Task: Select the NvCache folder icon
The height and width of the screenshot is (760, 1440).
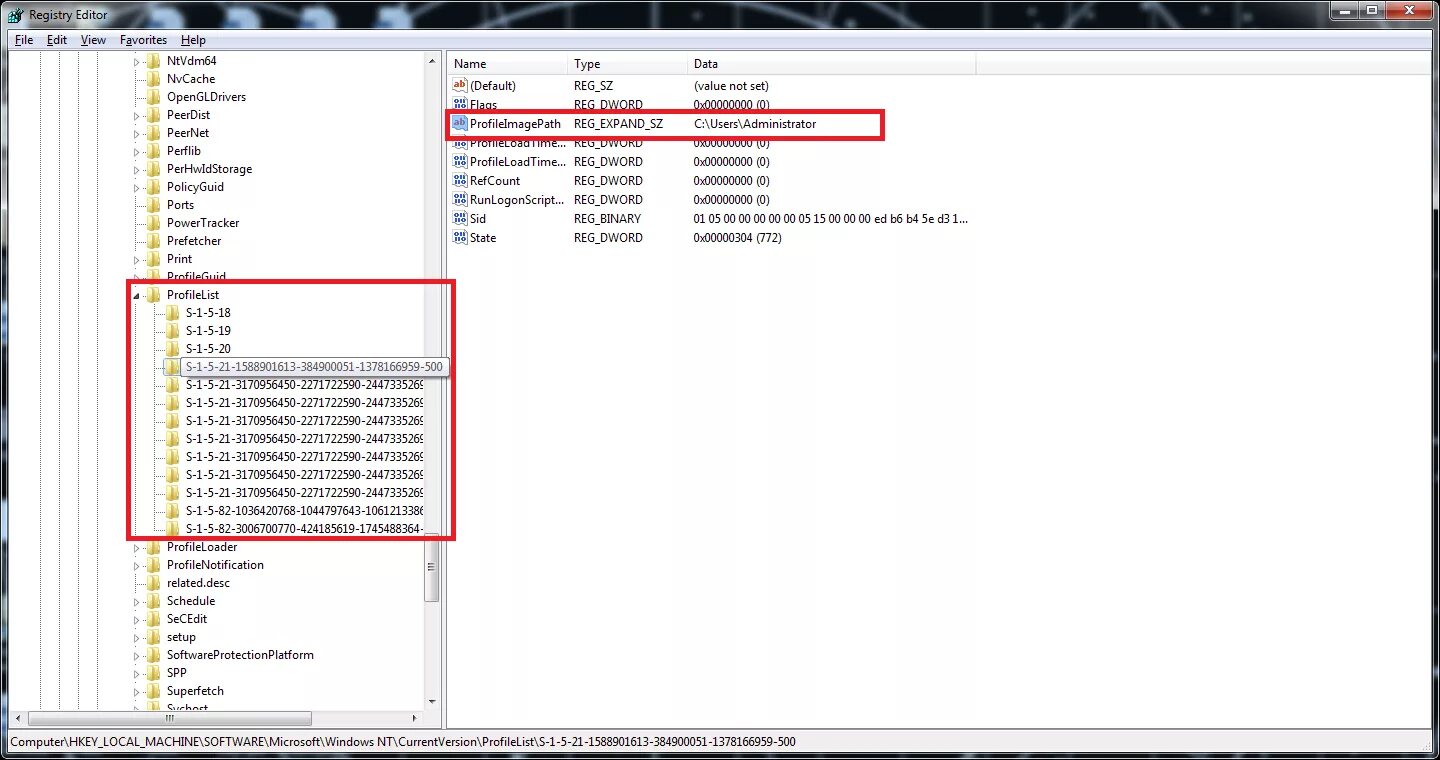Action: tap(152, 79)
